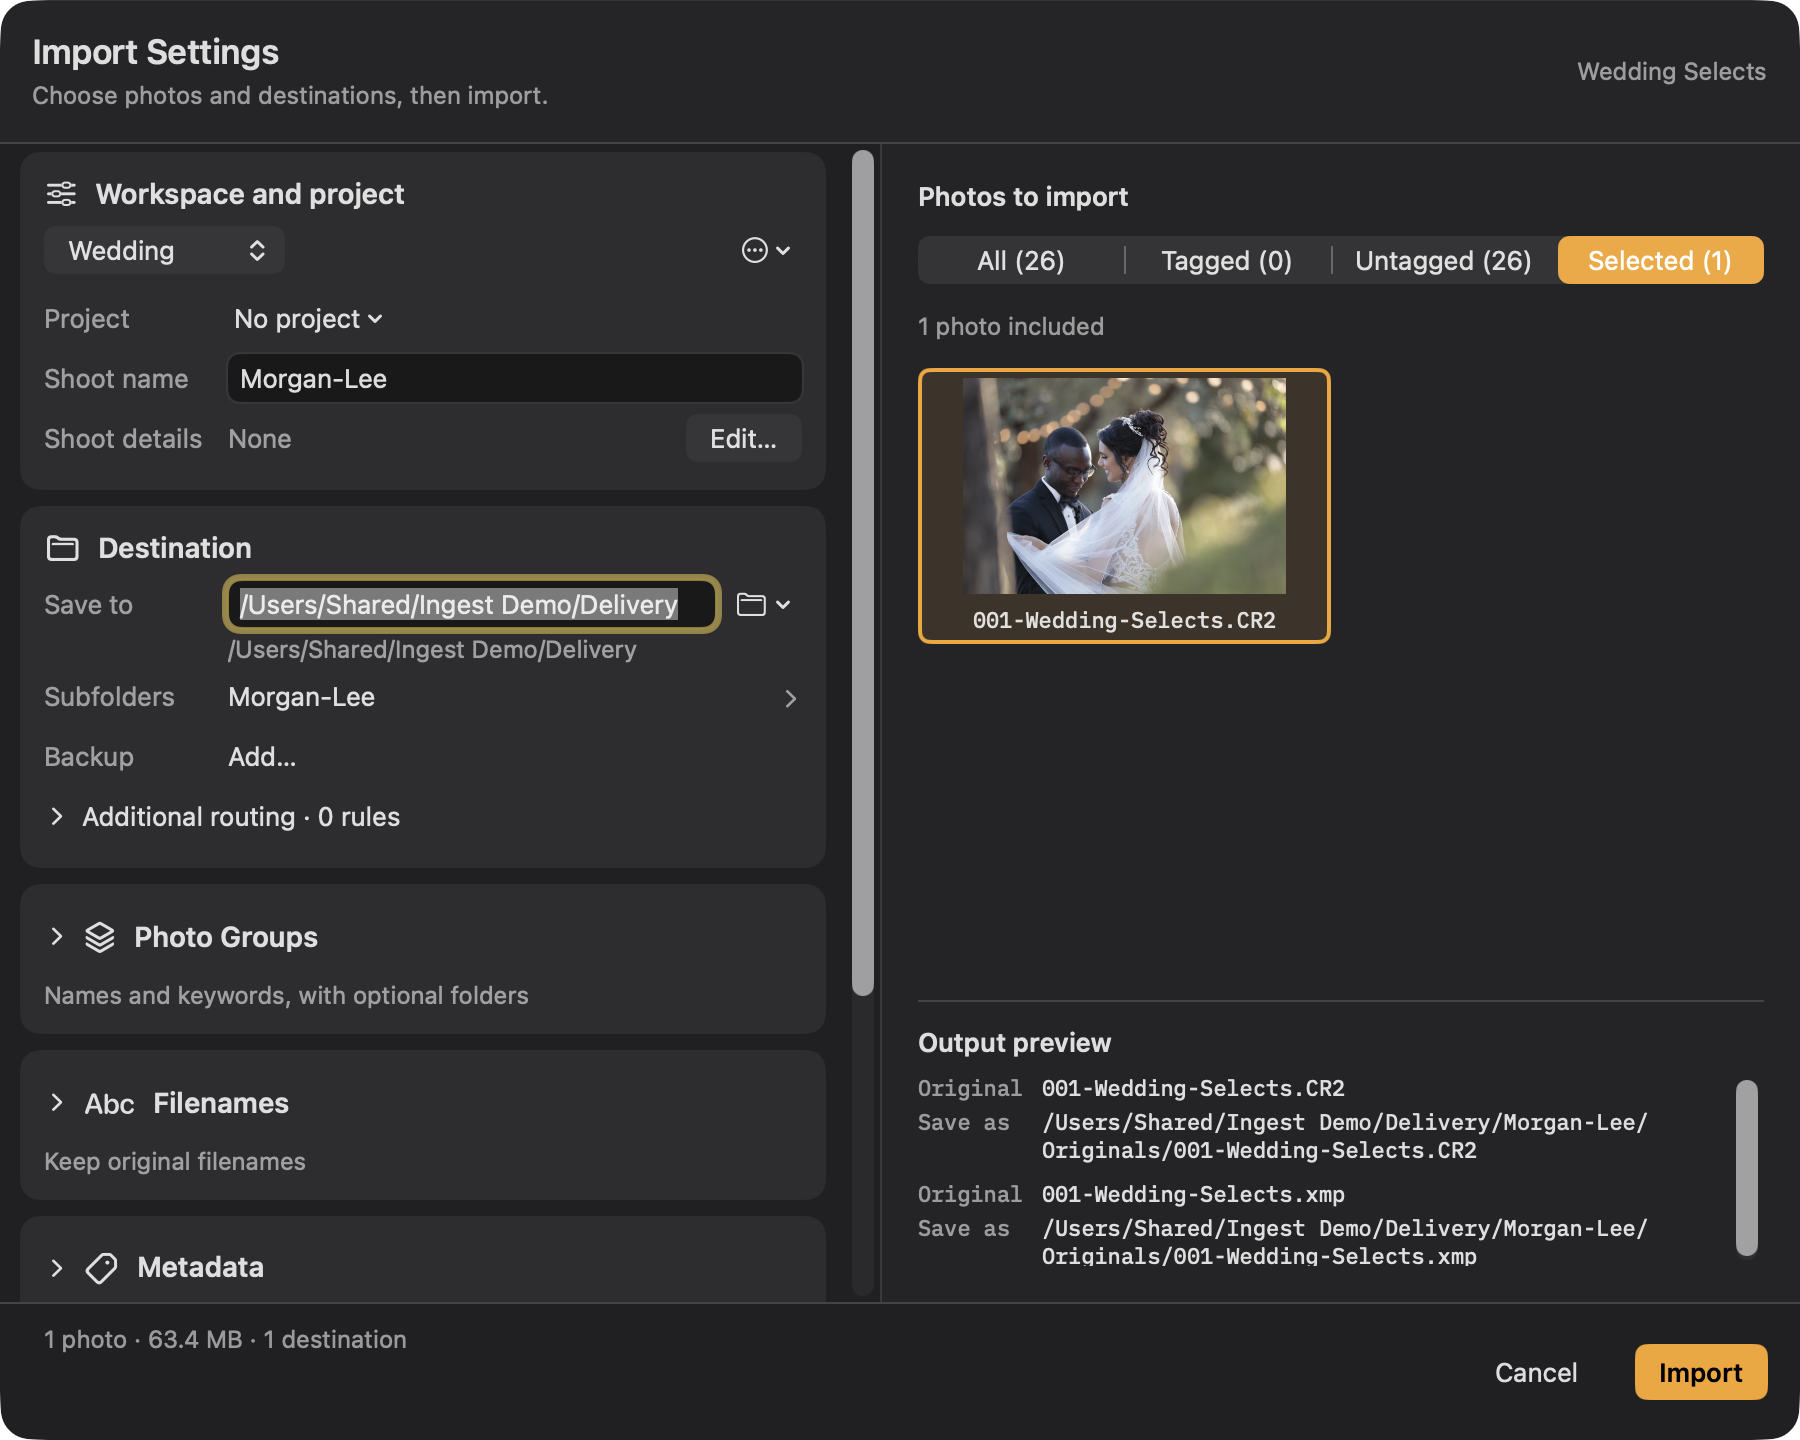Open the No project dropdown
Image resolution: width=1800 pixels, height=1440 pixels.
pyautogui.click(x=308, y=319)
